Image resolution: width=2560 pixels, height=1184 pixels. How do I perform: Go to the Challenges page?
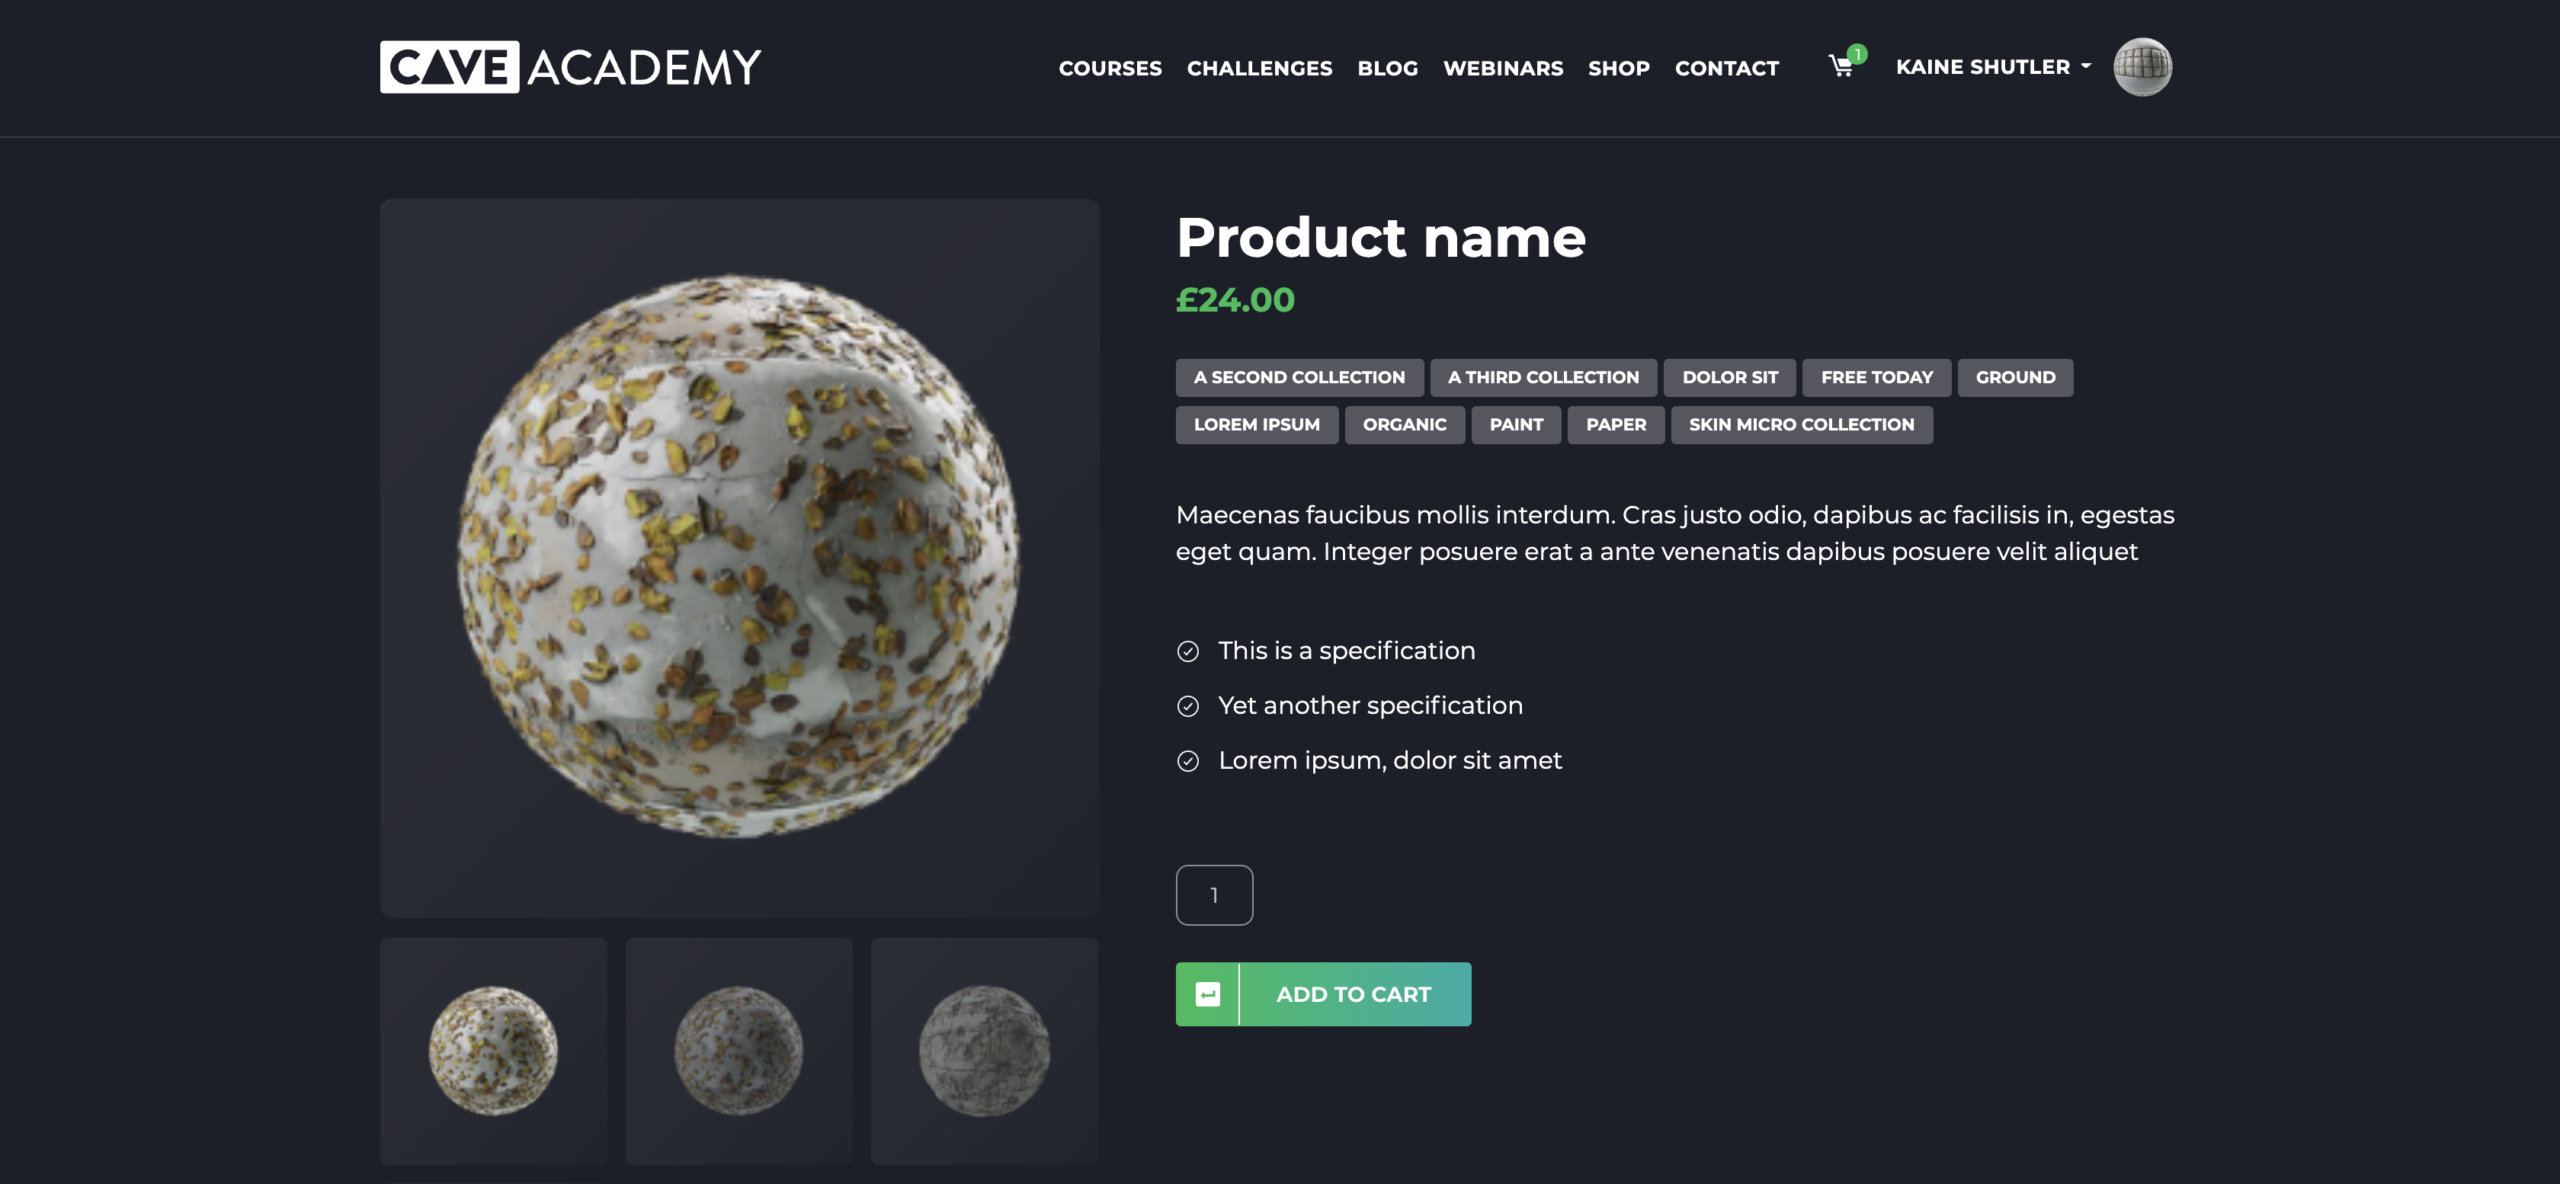tap(1259, 68)
